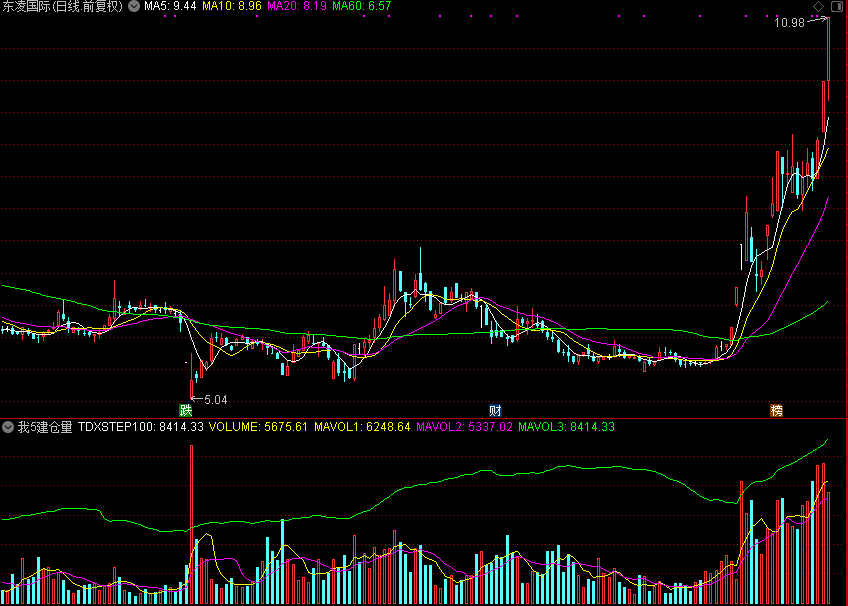Viewport: 848px width, 606px height.
Task: Click the MAVOL1: 6248.64 label
Action: [x=362, y=427]
